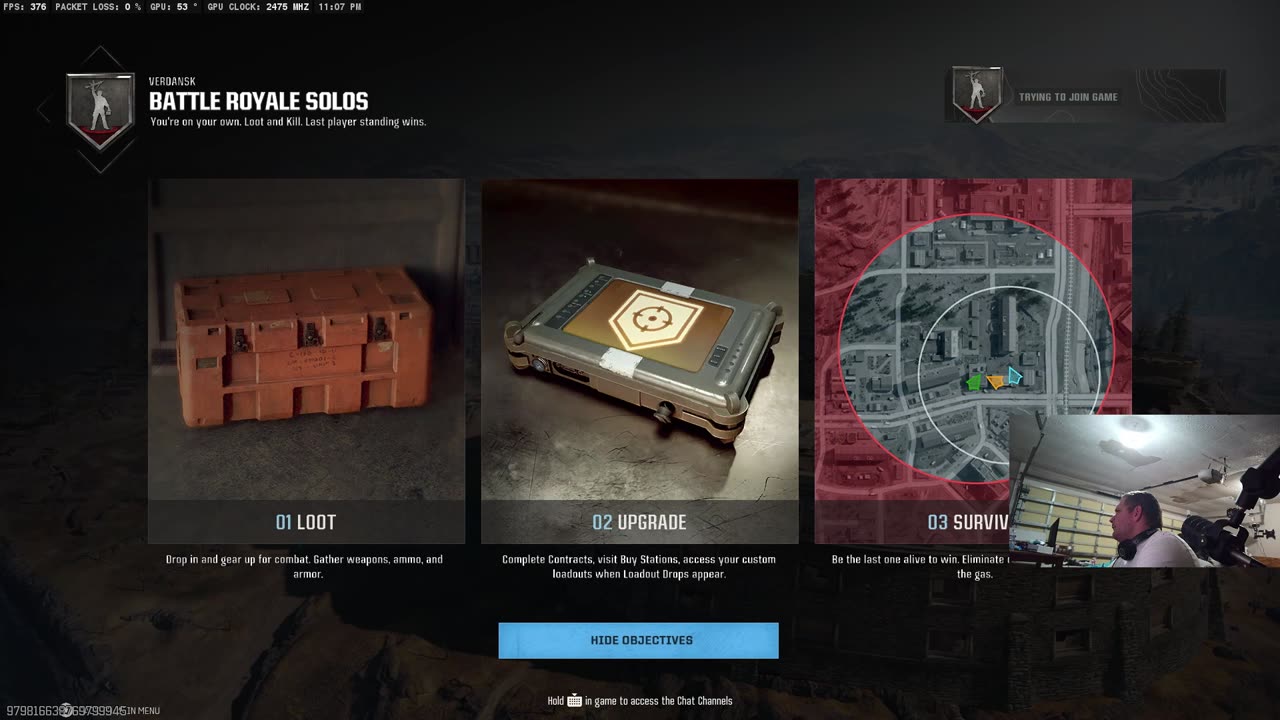Click the Battle Royale Solos title text

pos(259,101)
